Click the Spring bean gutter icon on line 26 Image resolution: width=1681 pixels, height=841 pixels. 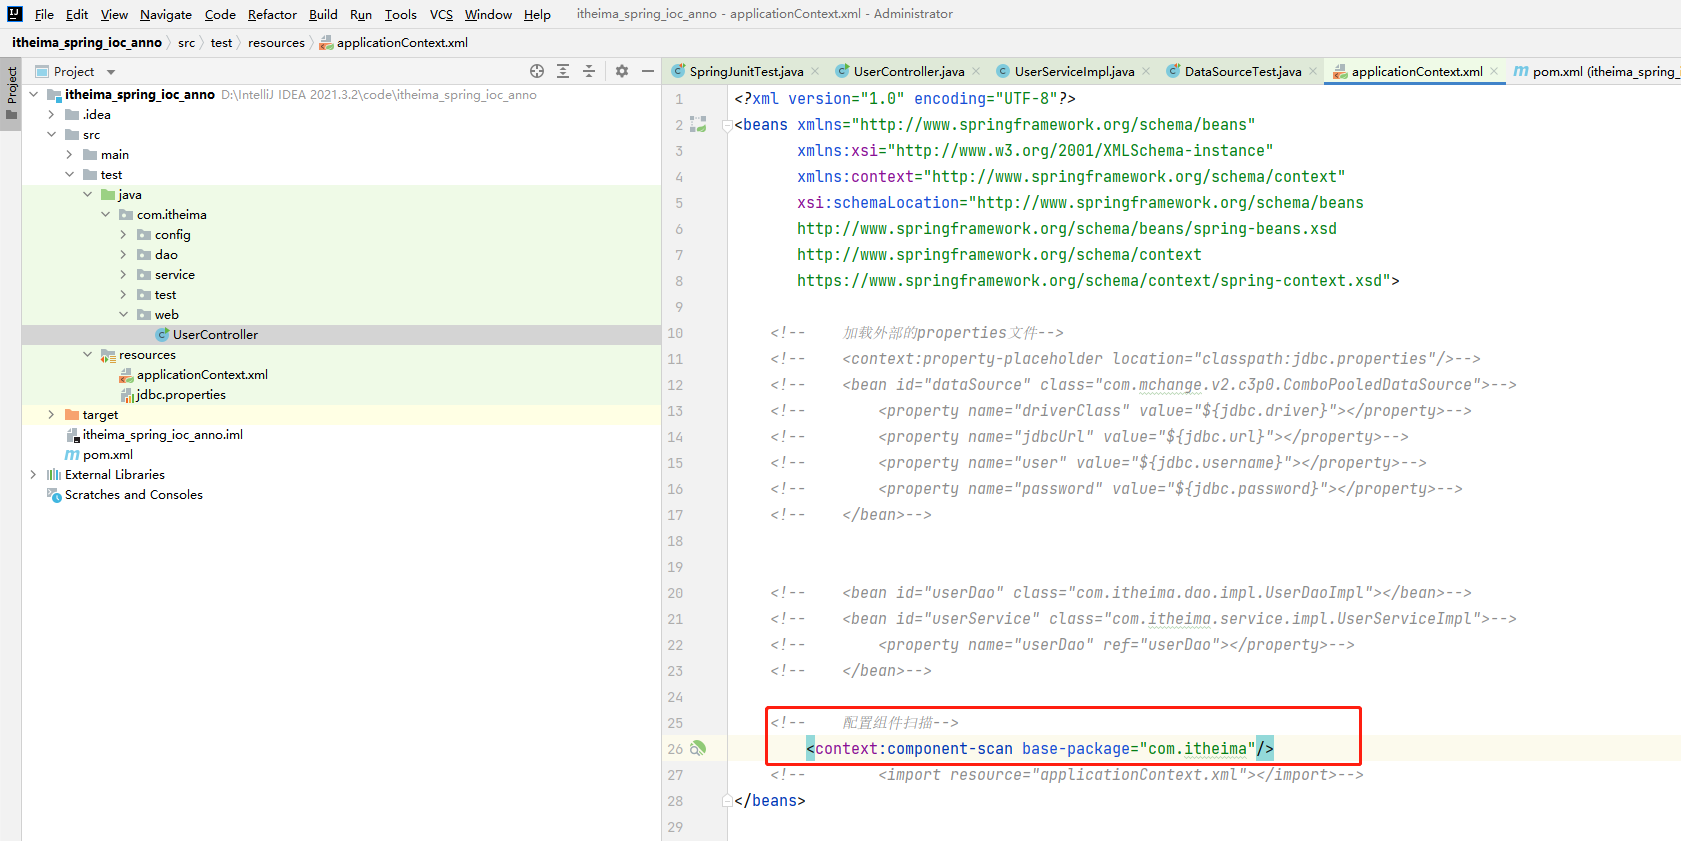[698, 748]
